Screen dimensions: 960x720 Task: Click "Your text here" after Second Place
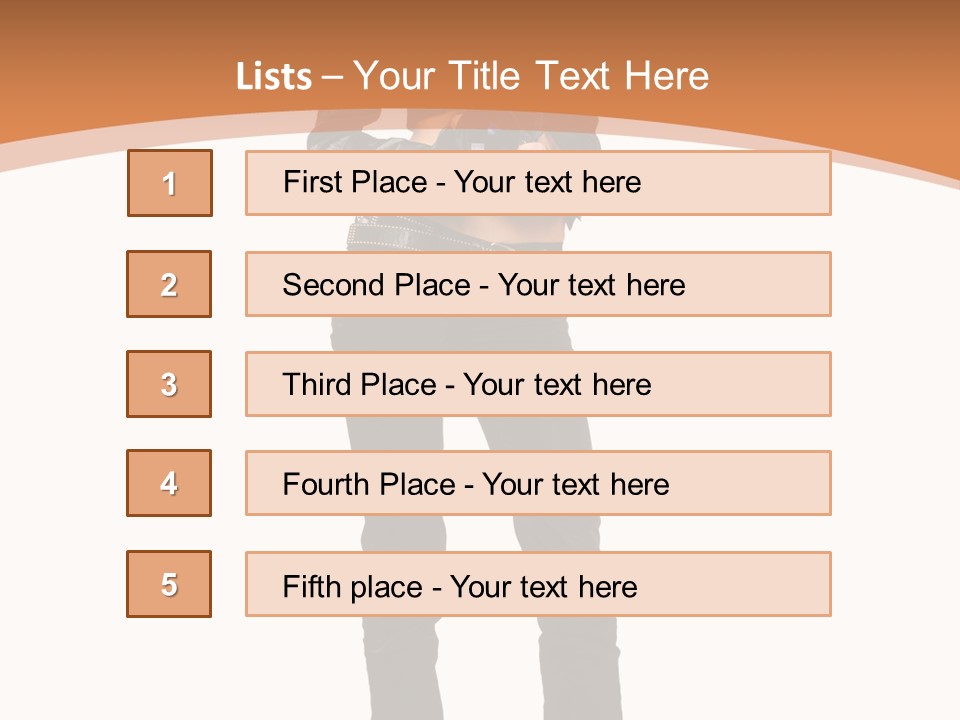click(592, 285)
